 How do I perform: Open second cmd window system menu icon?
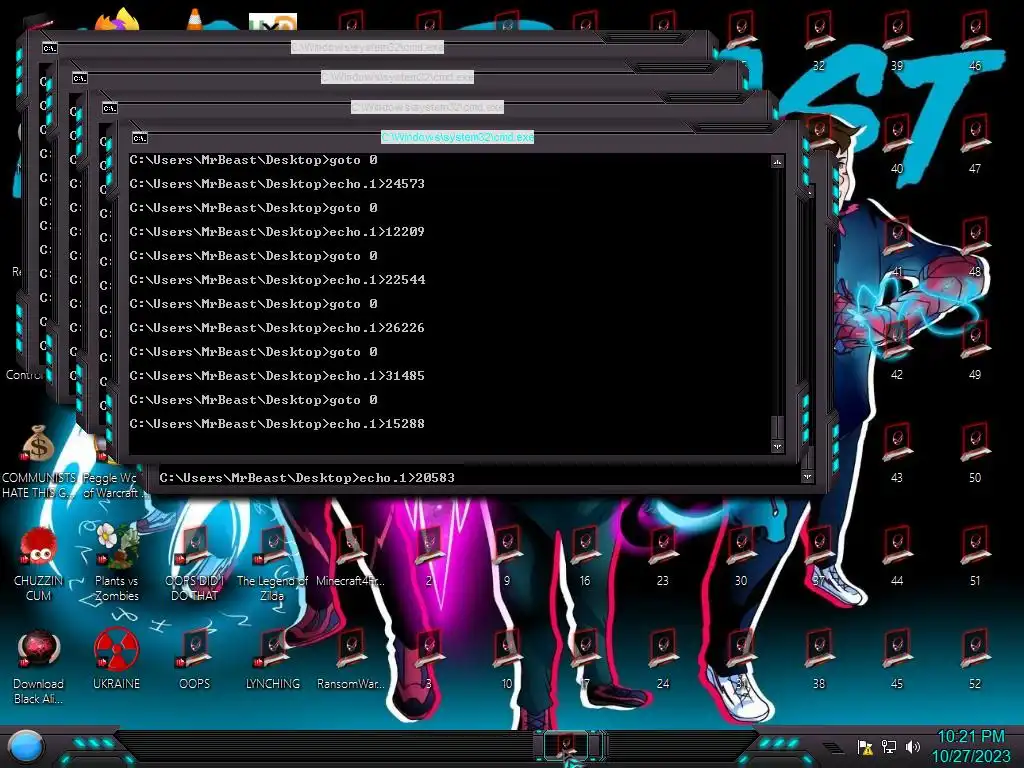[110, 108]
